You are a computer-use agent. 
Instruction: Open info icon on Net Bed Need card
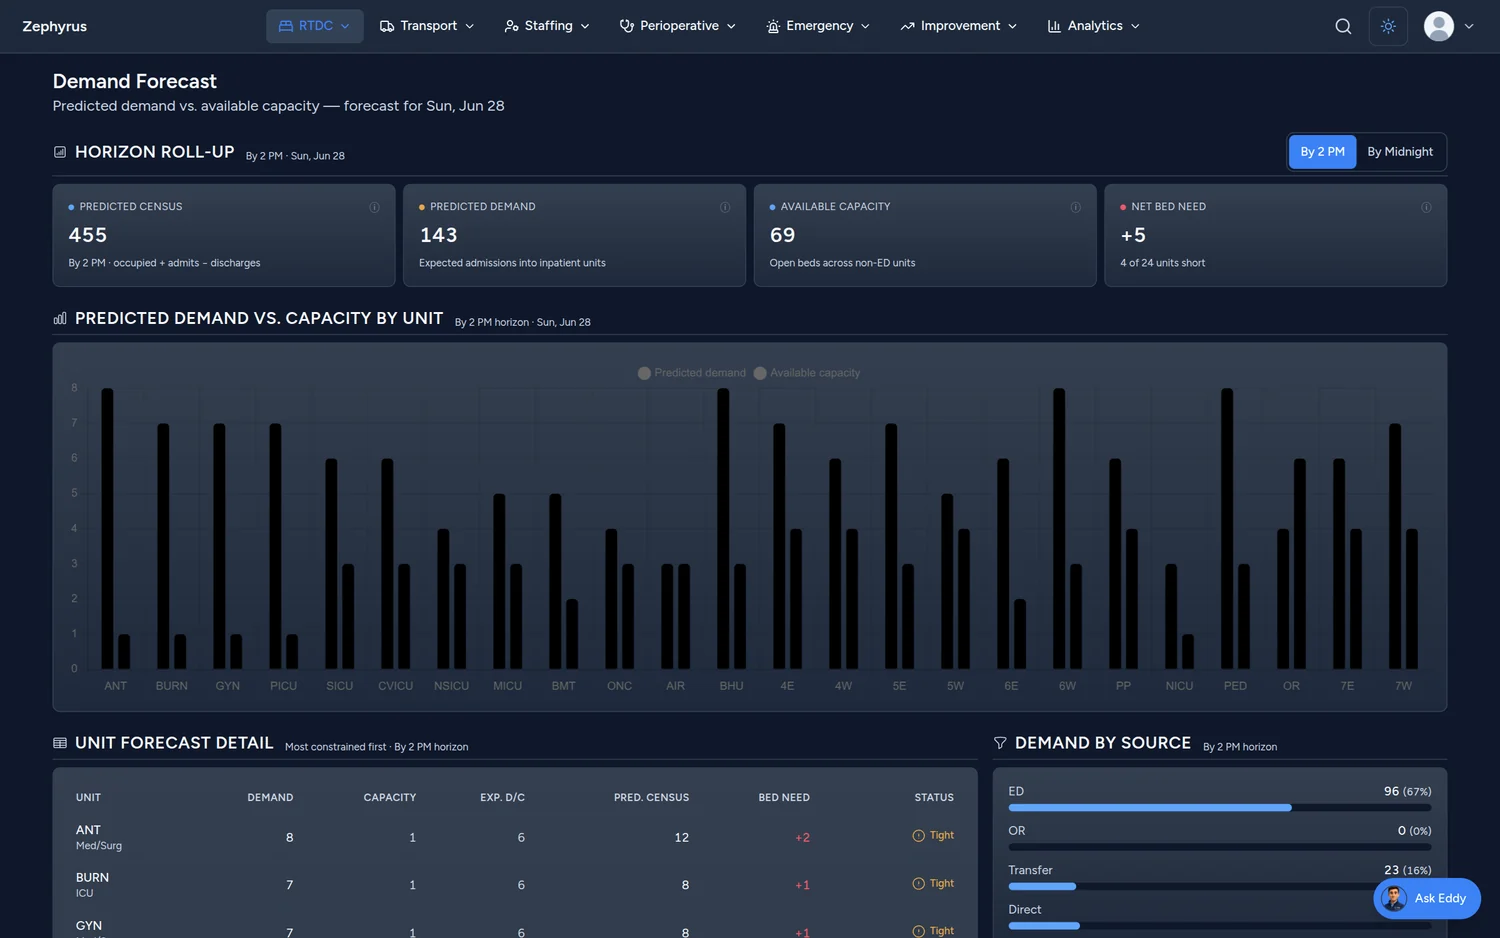pos(1426,207)
